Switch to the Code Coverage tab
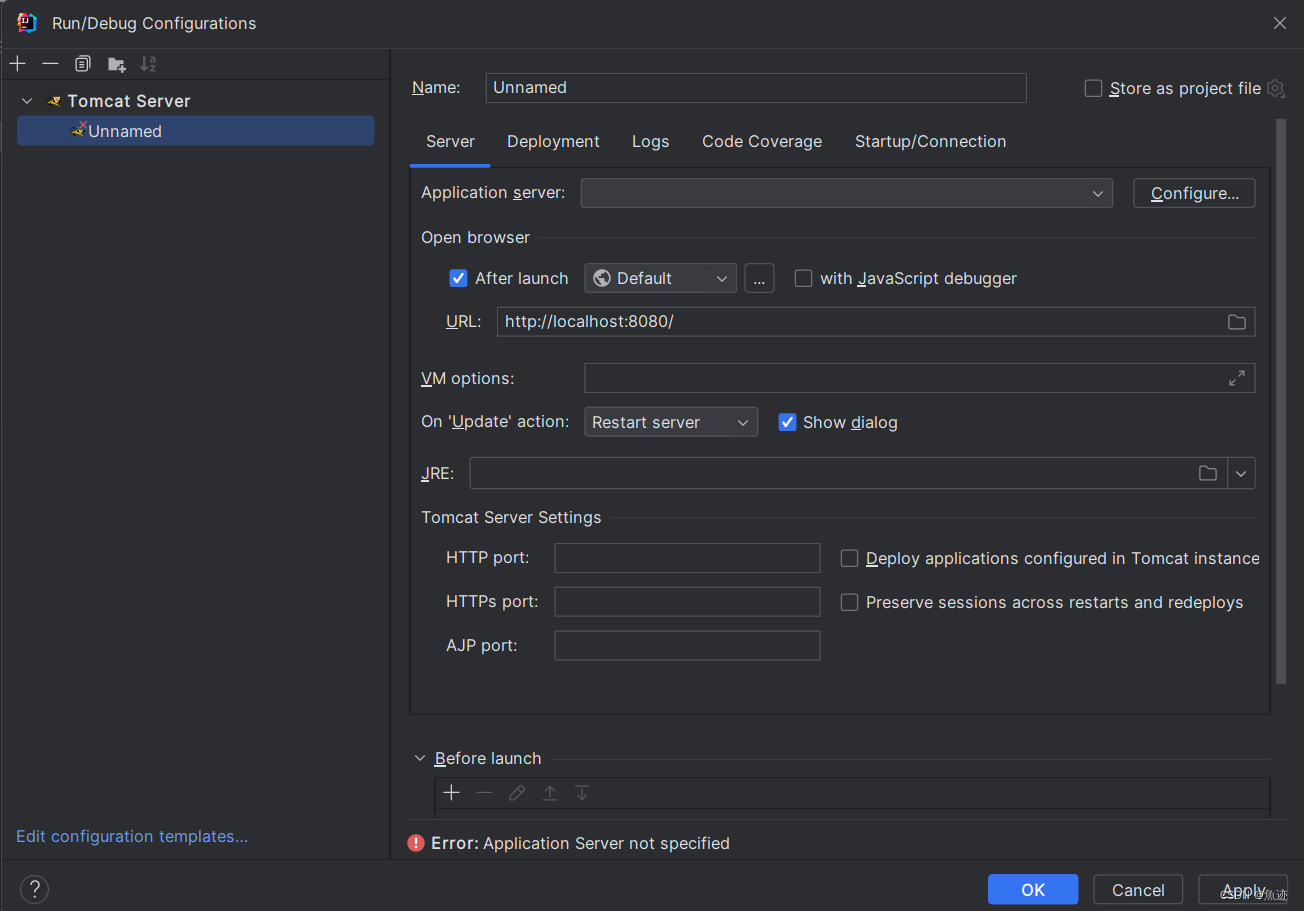This screenshot has width=1304, height=911. 762,141
